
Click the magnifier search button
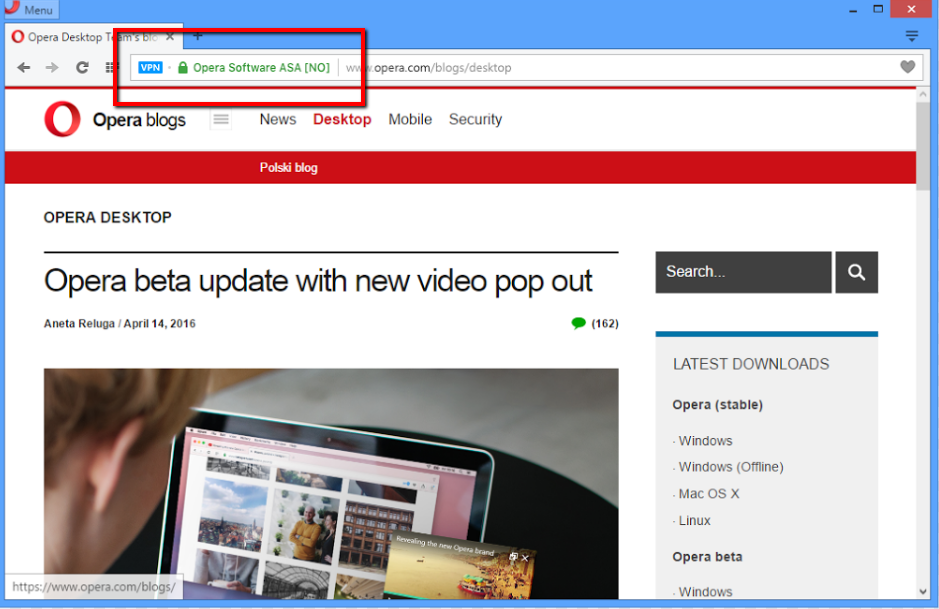point(856,272)
